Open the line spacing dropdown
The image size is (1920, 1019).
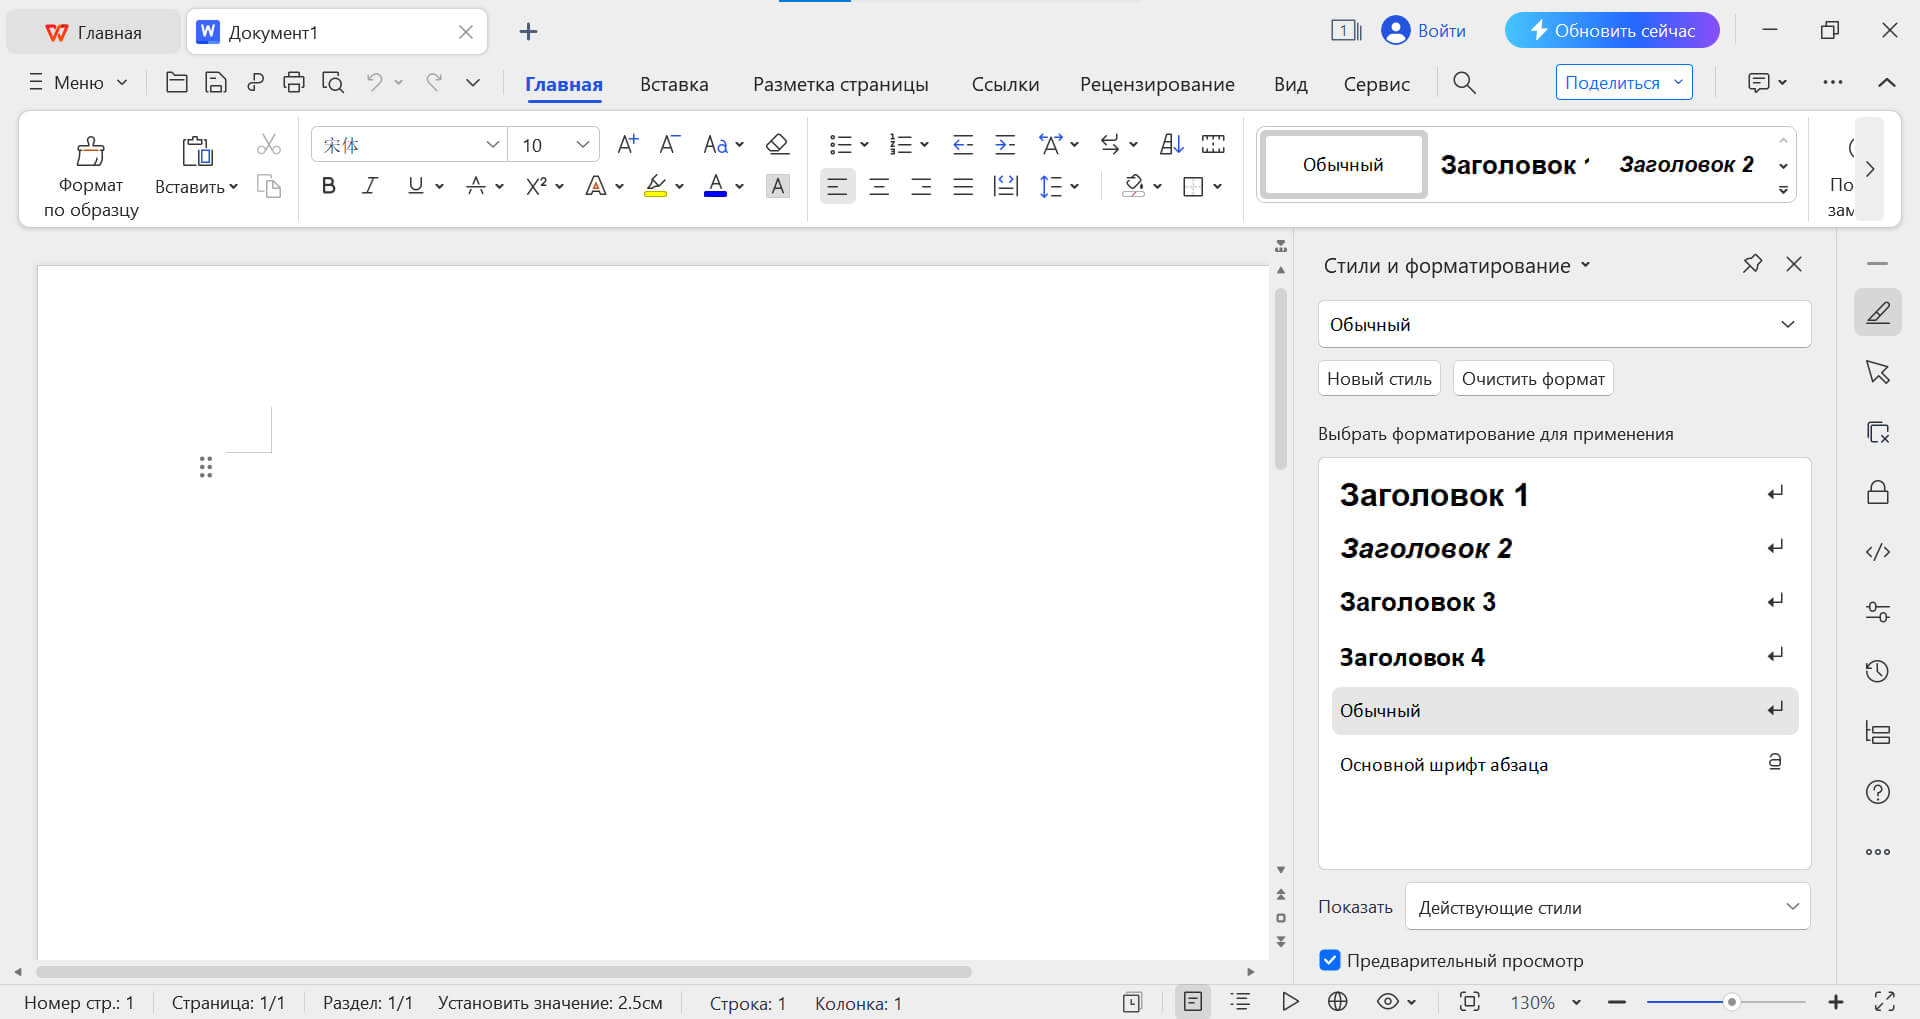tap(1074, 186)
